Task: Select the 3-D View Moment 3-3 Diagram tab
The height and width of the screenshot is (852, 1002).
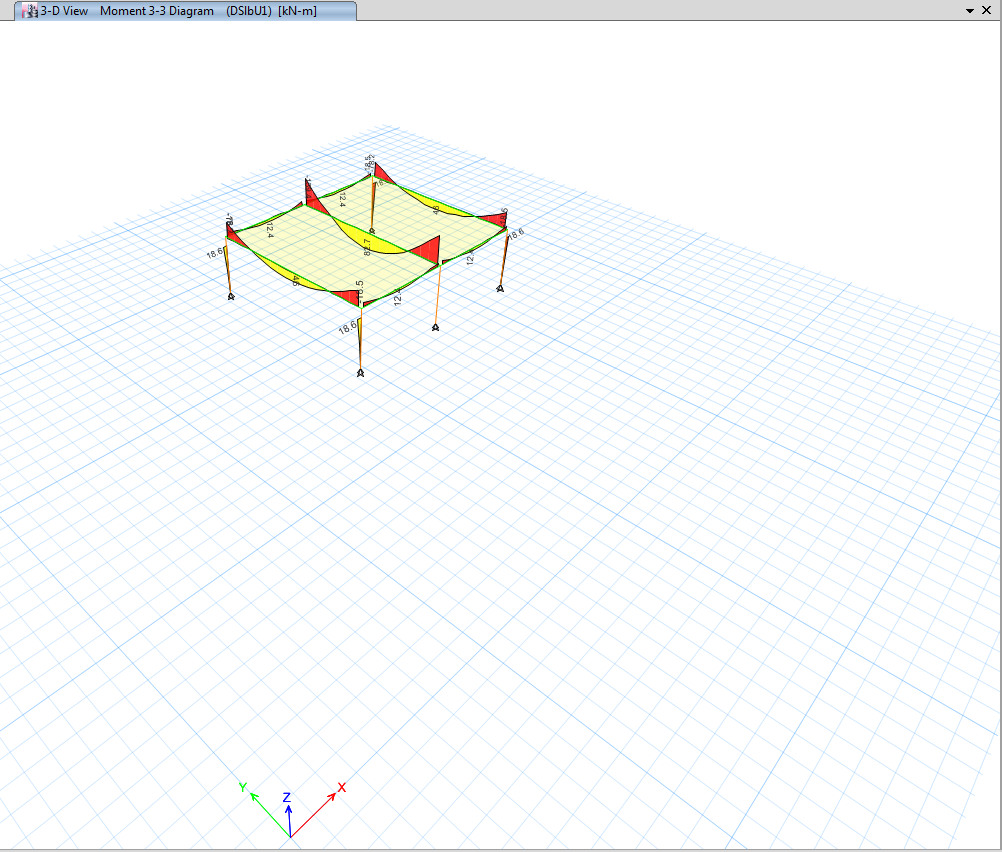Action: [185, 11]
